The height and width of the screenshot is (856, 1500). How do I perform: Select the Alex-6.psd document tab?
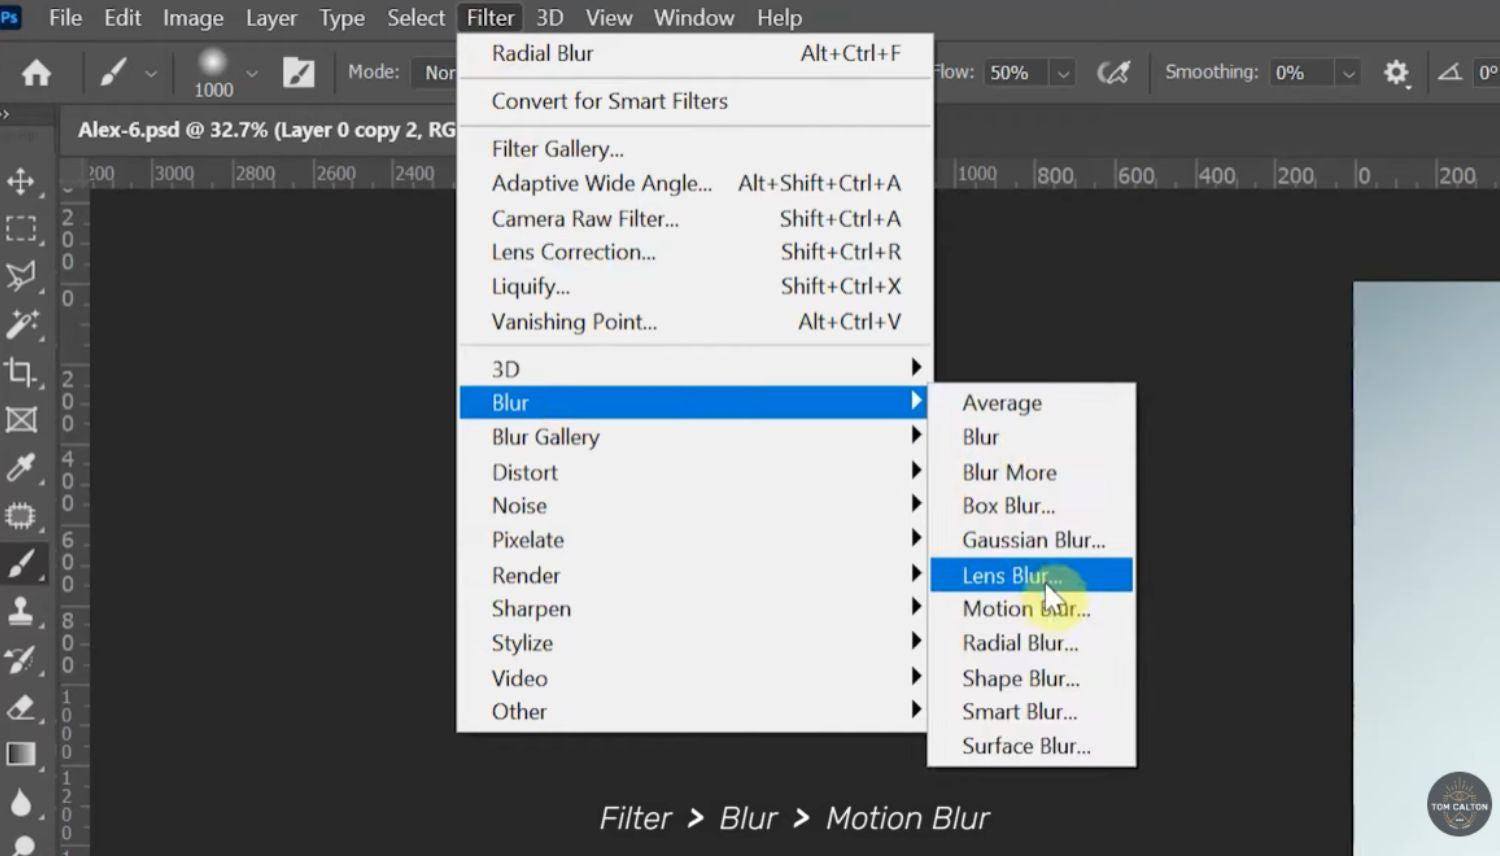click(265, 130)
